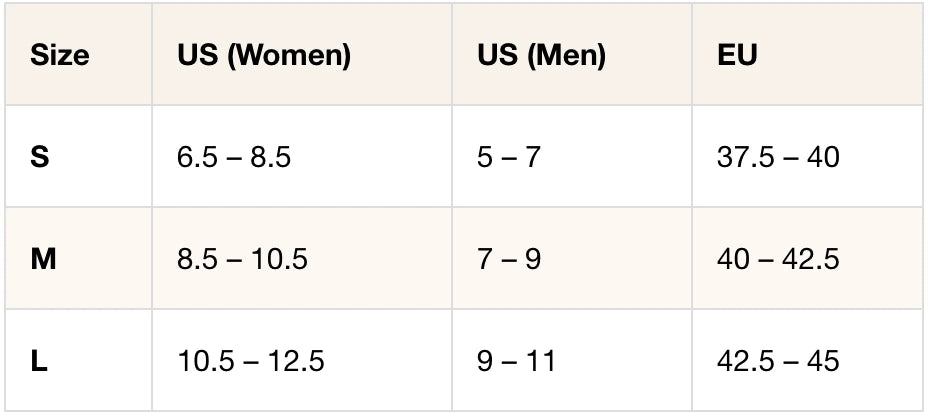The width and height of the screenshot is (930, 418).
Task: Click the women's 8.5 – 10.5 cell
Action: [242, 259]
